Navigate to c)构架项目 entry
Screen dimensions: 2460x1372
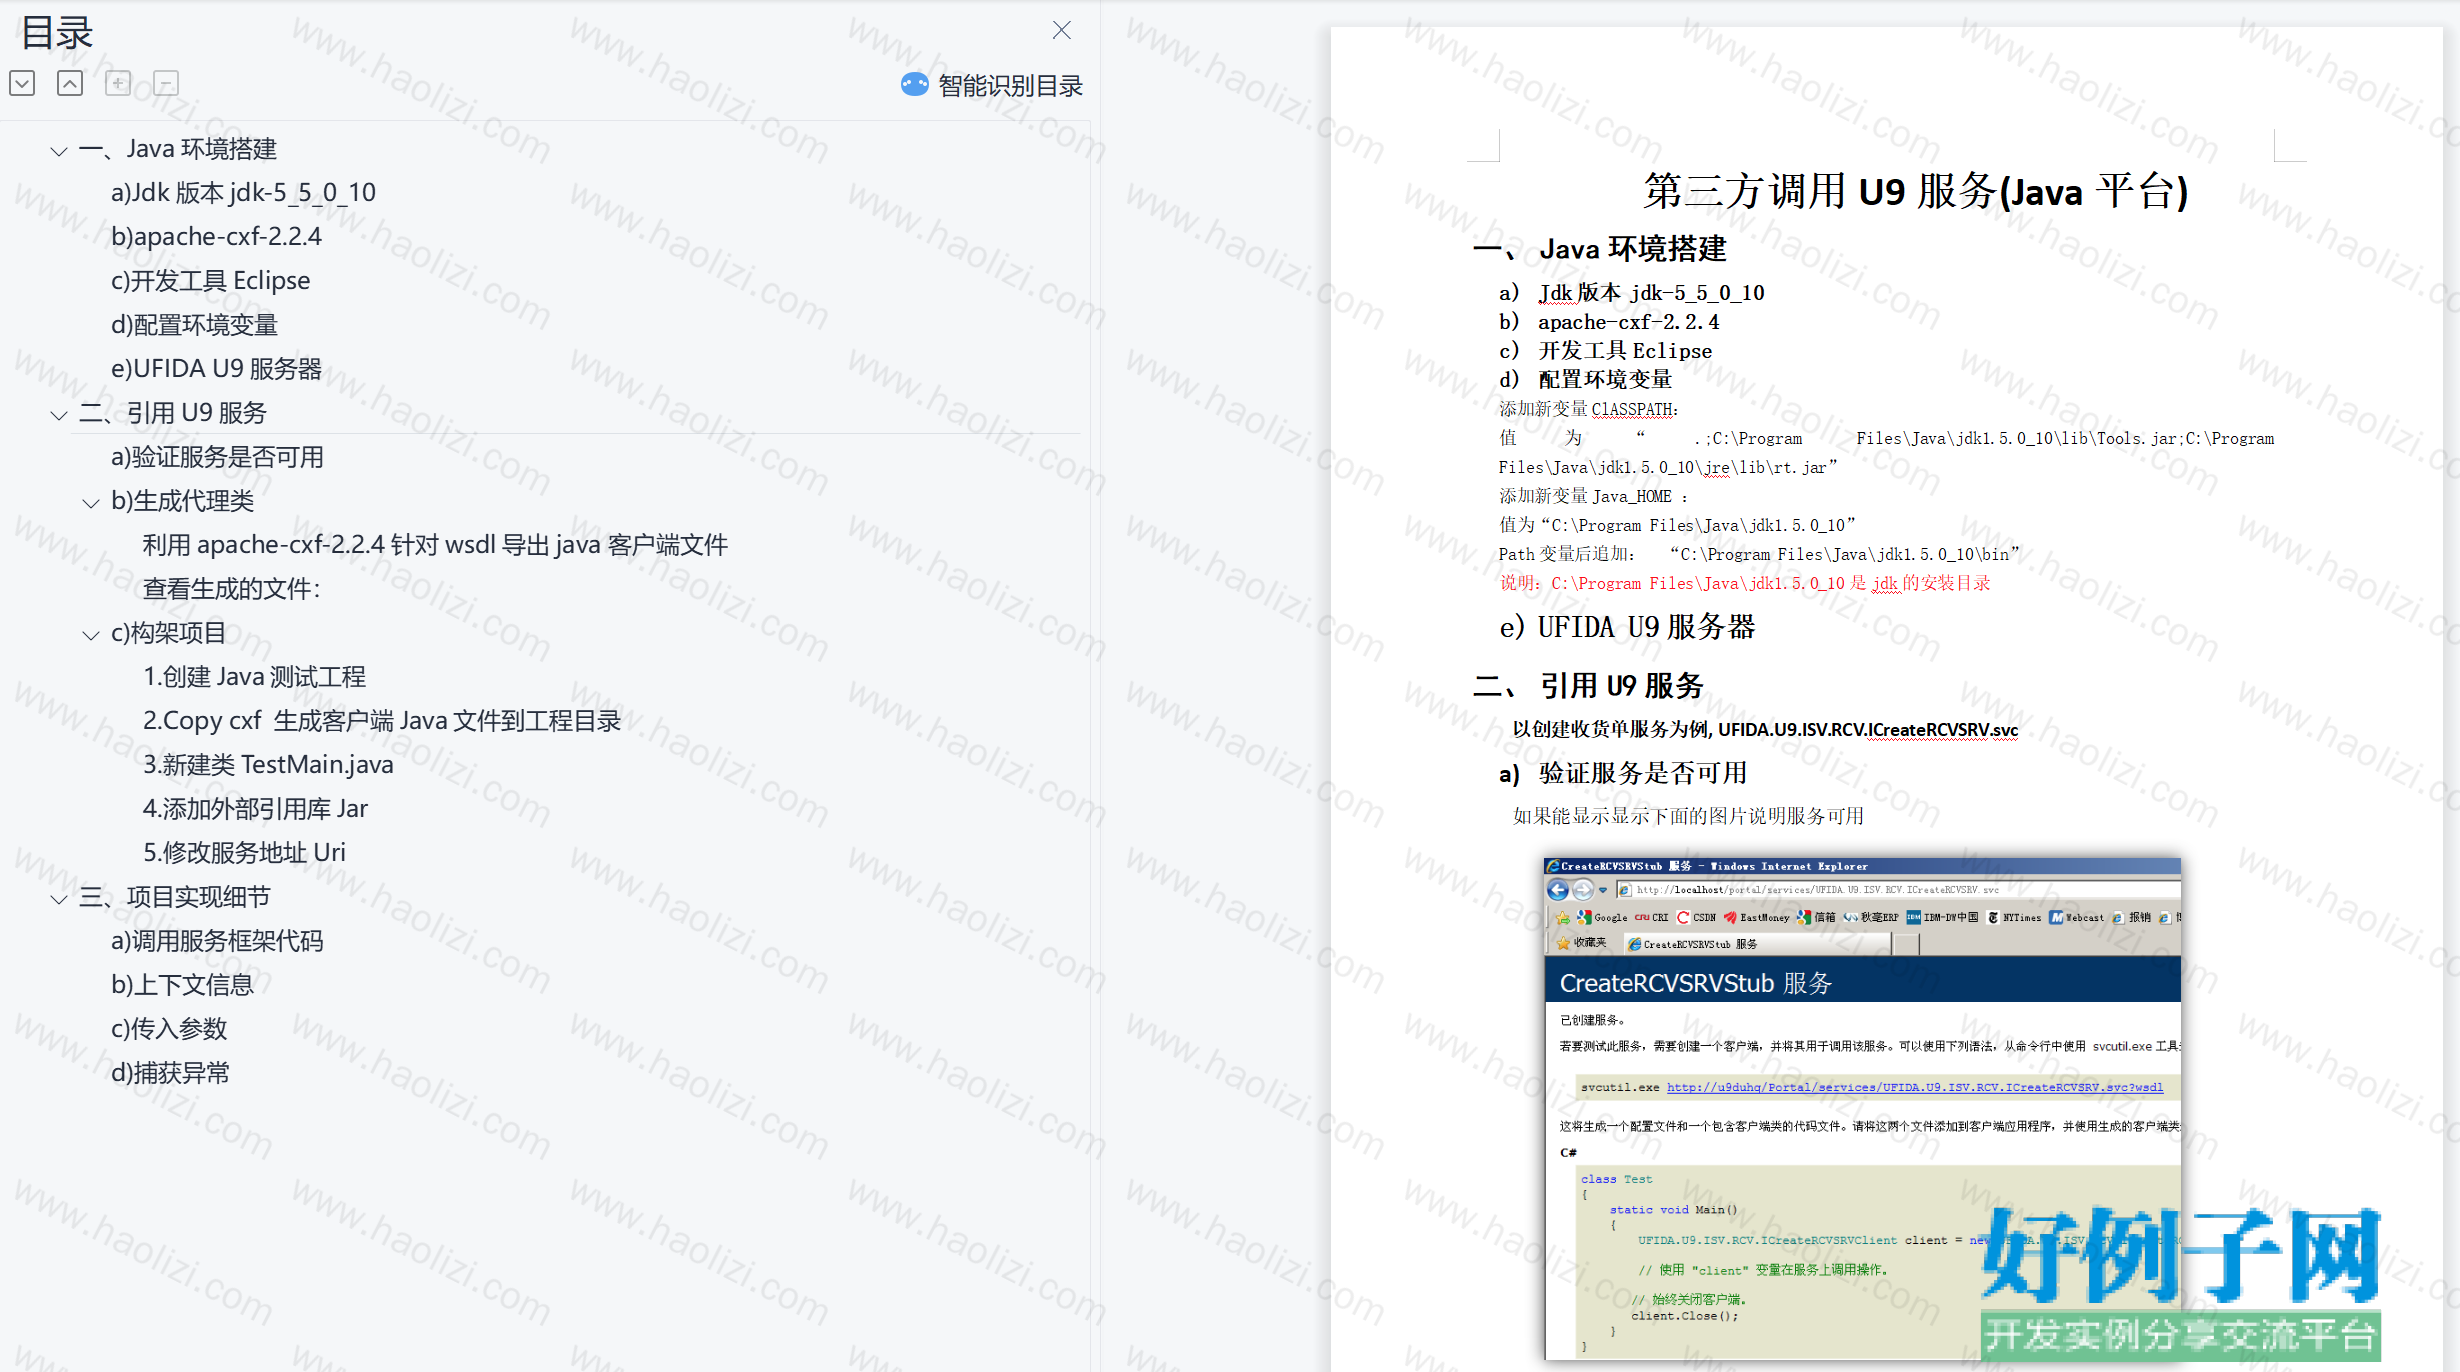[x=169, y=633]
